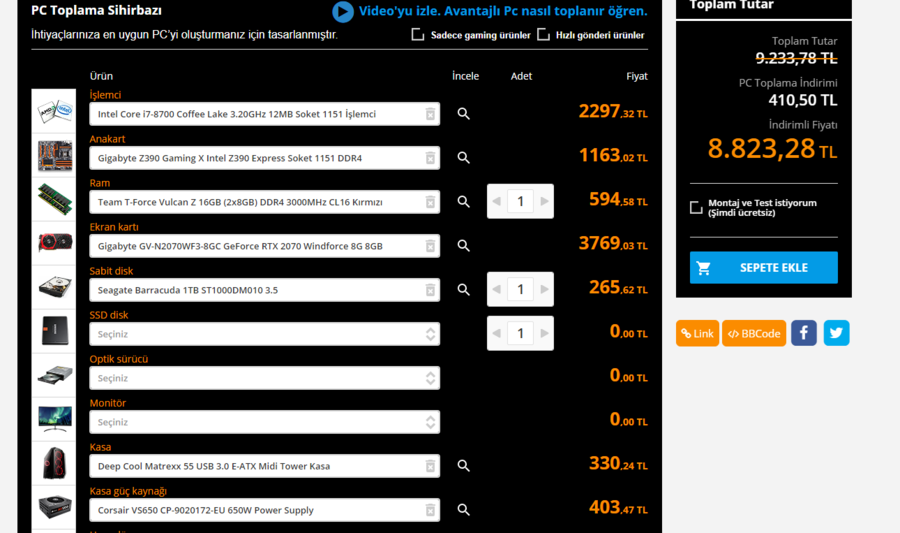Open the Kasa case selection field
Viewport: 900px width, 533px height.
(265, 466)
